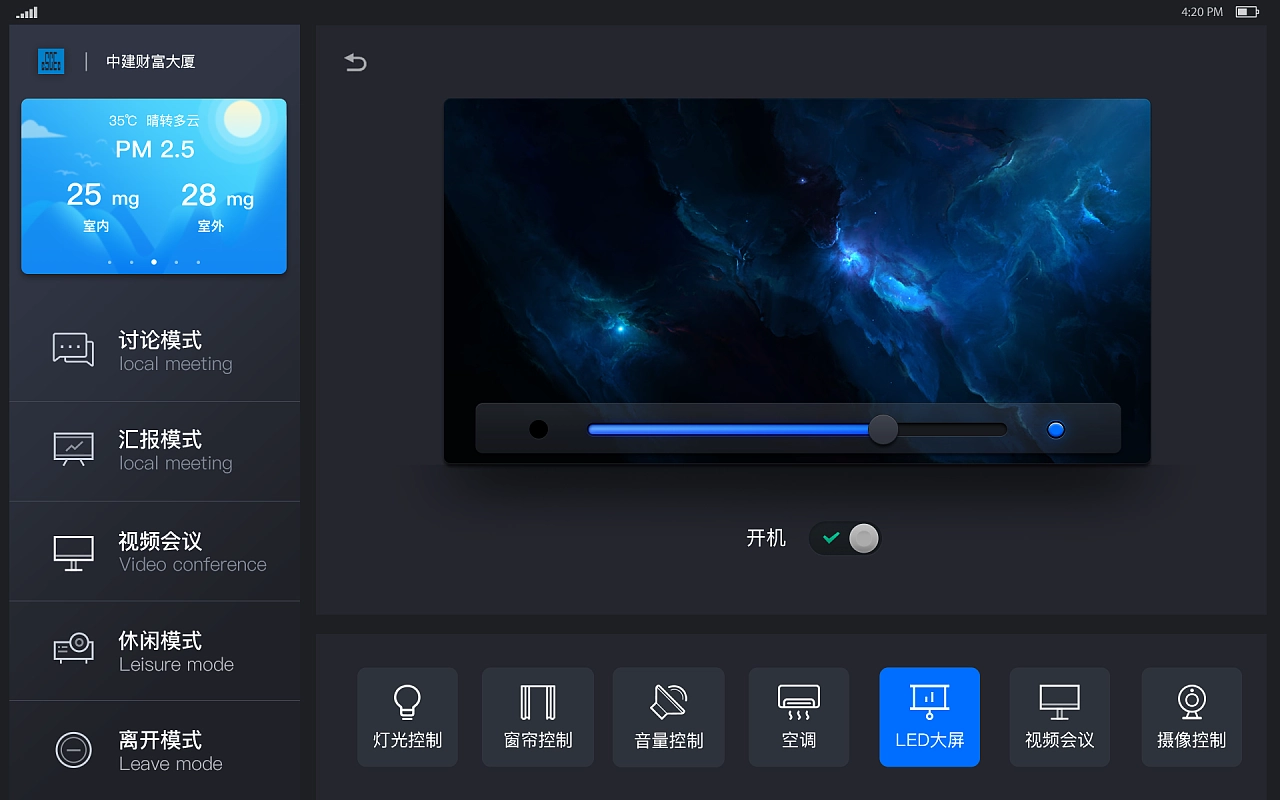The image size is (1280, 800).
Task: Click the PM 2.5 weather card
Action: point(154,186)
